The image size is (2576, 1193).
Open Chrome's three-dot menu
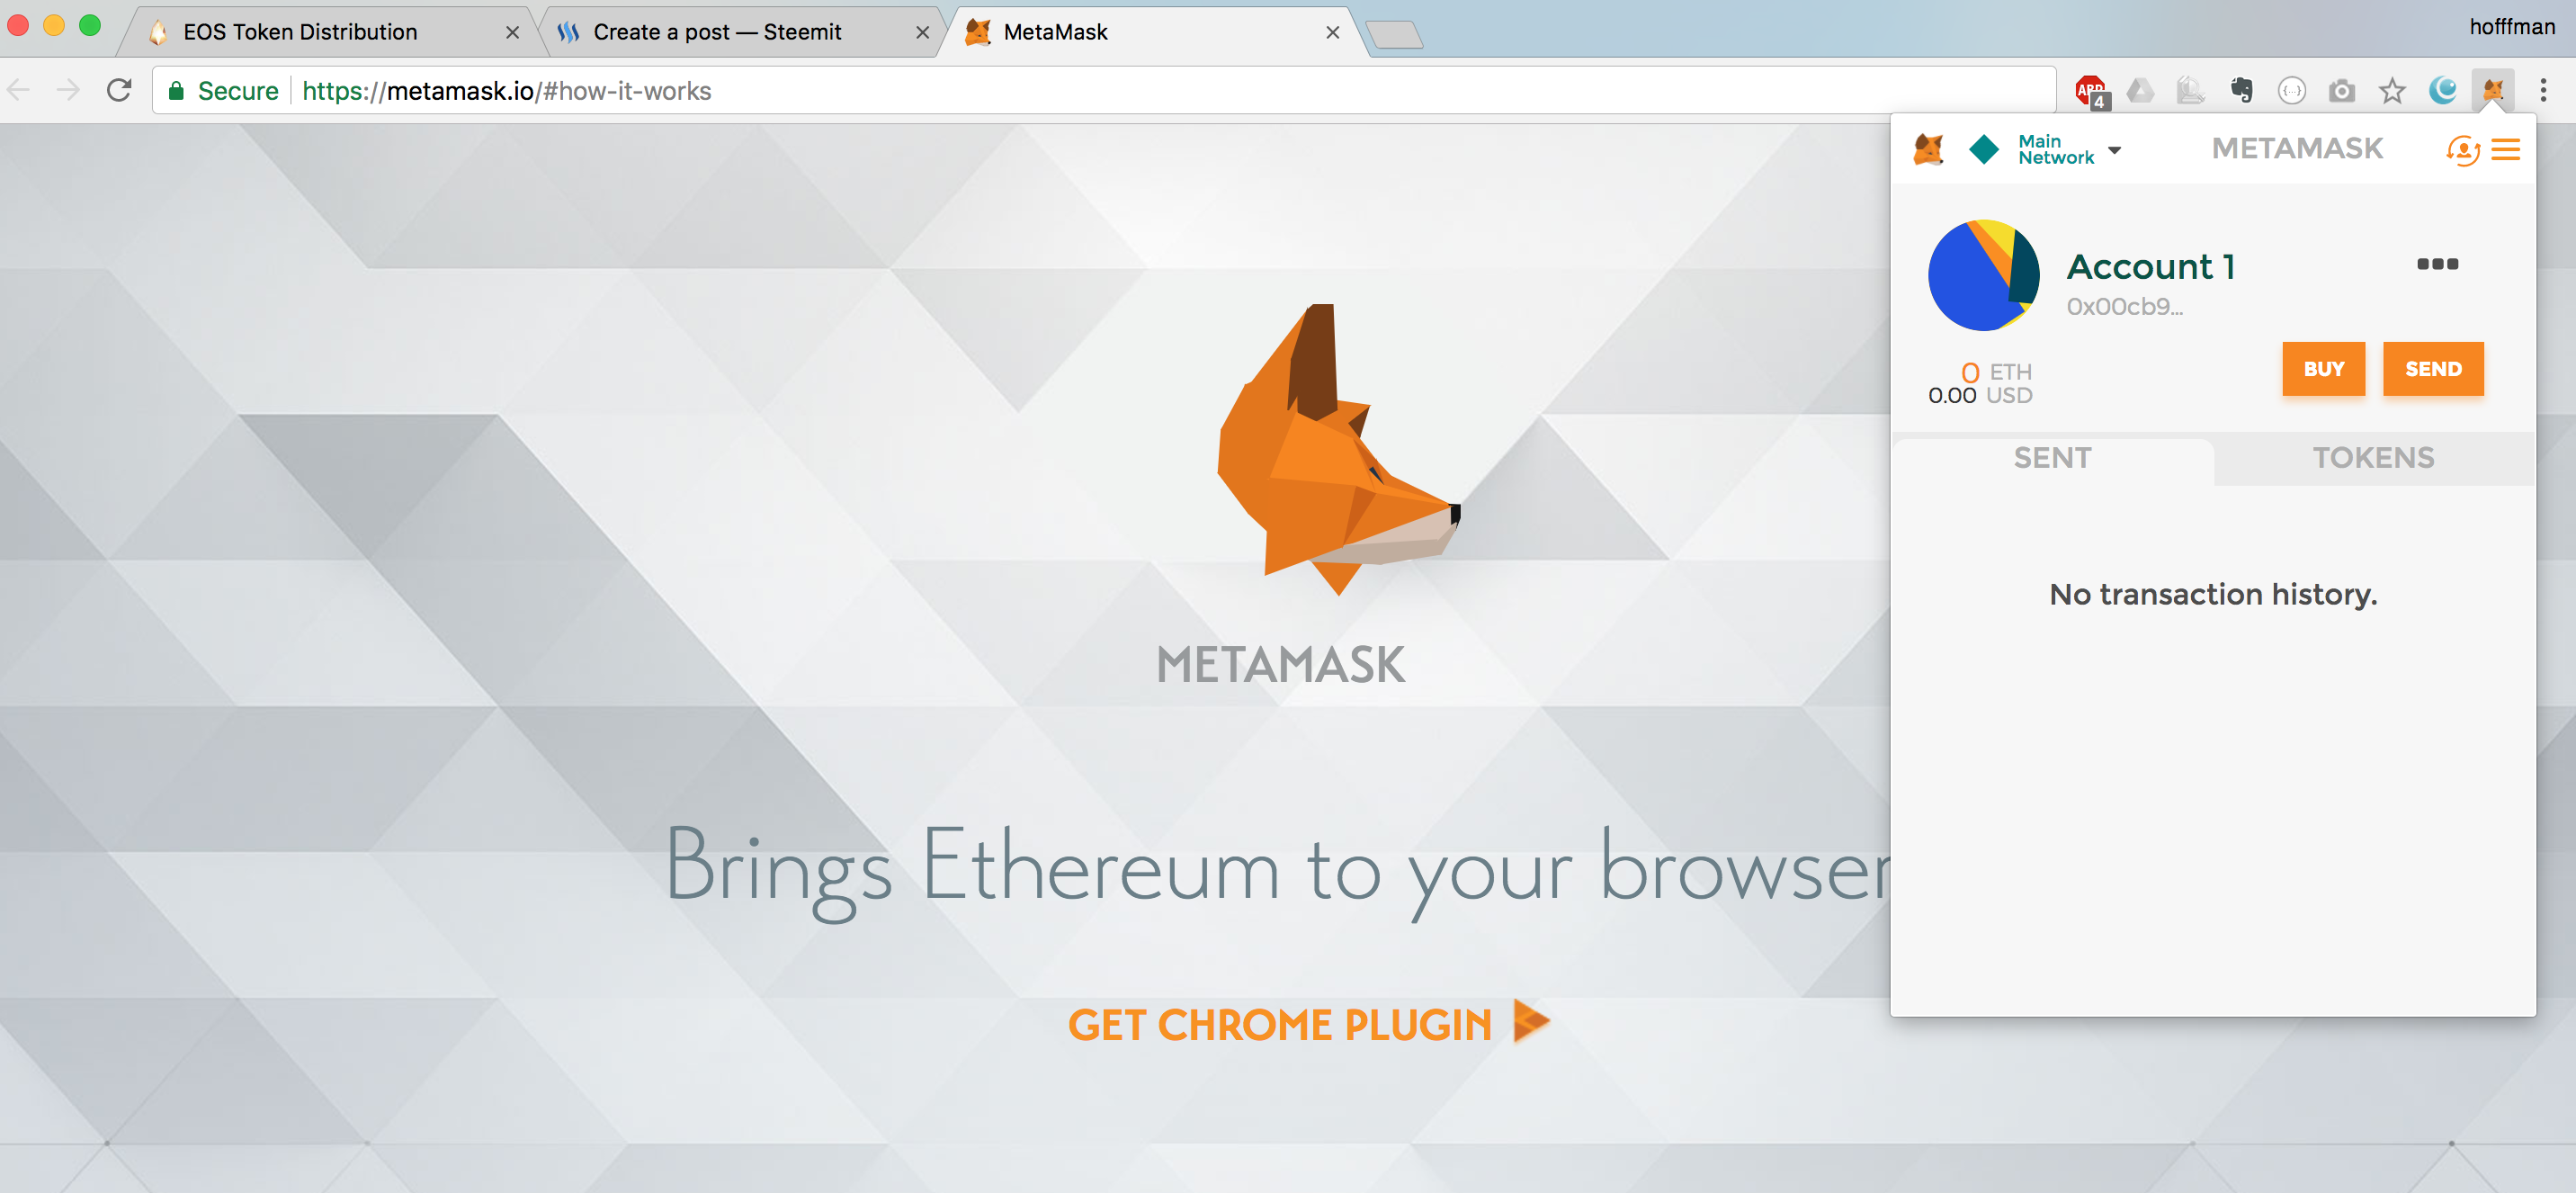coord(2543,91)
